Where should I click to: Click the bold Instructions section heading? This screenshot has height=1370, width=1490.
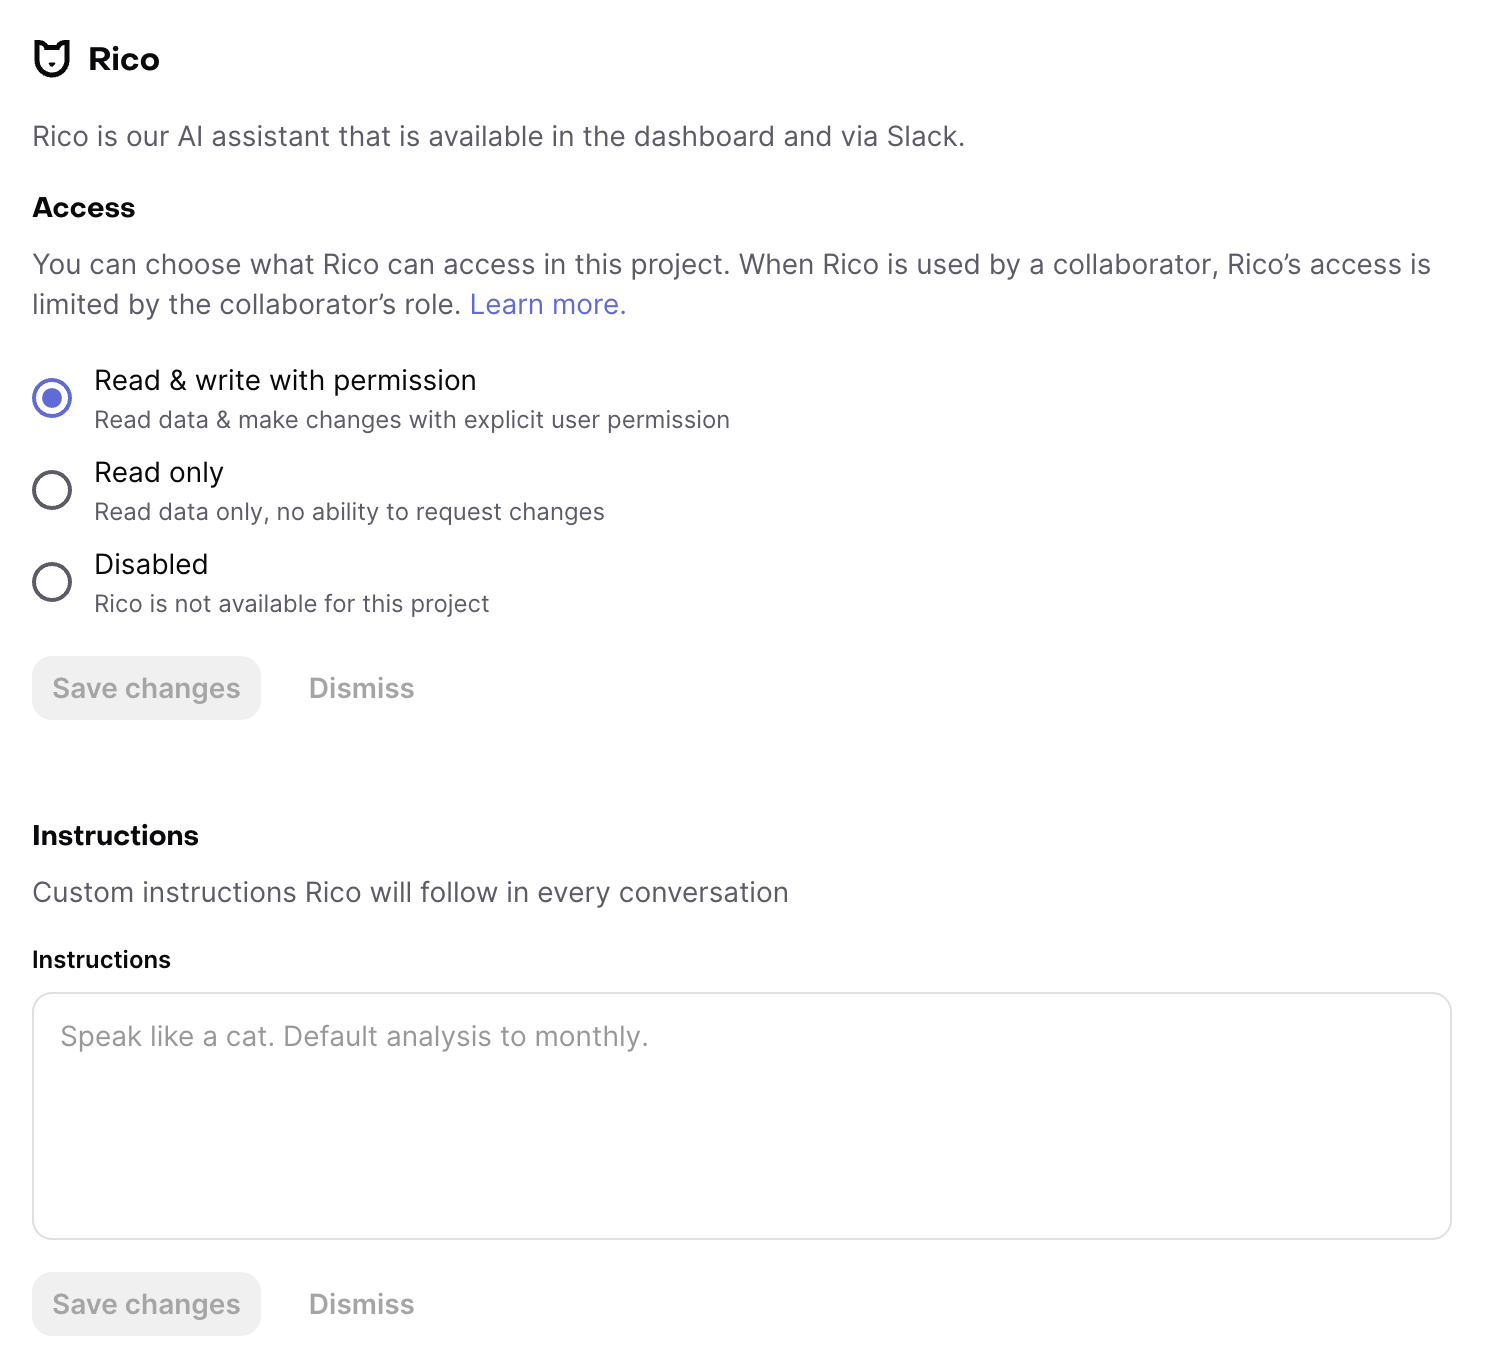[x=115, y=836]
